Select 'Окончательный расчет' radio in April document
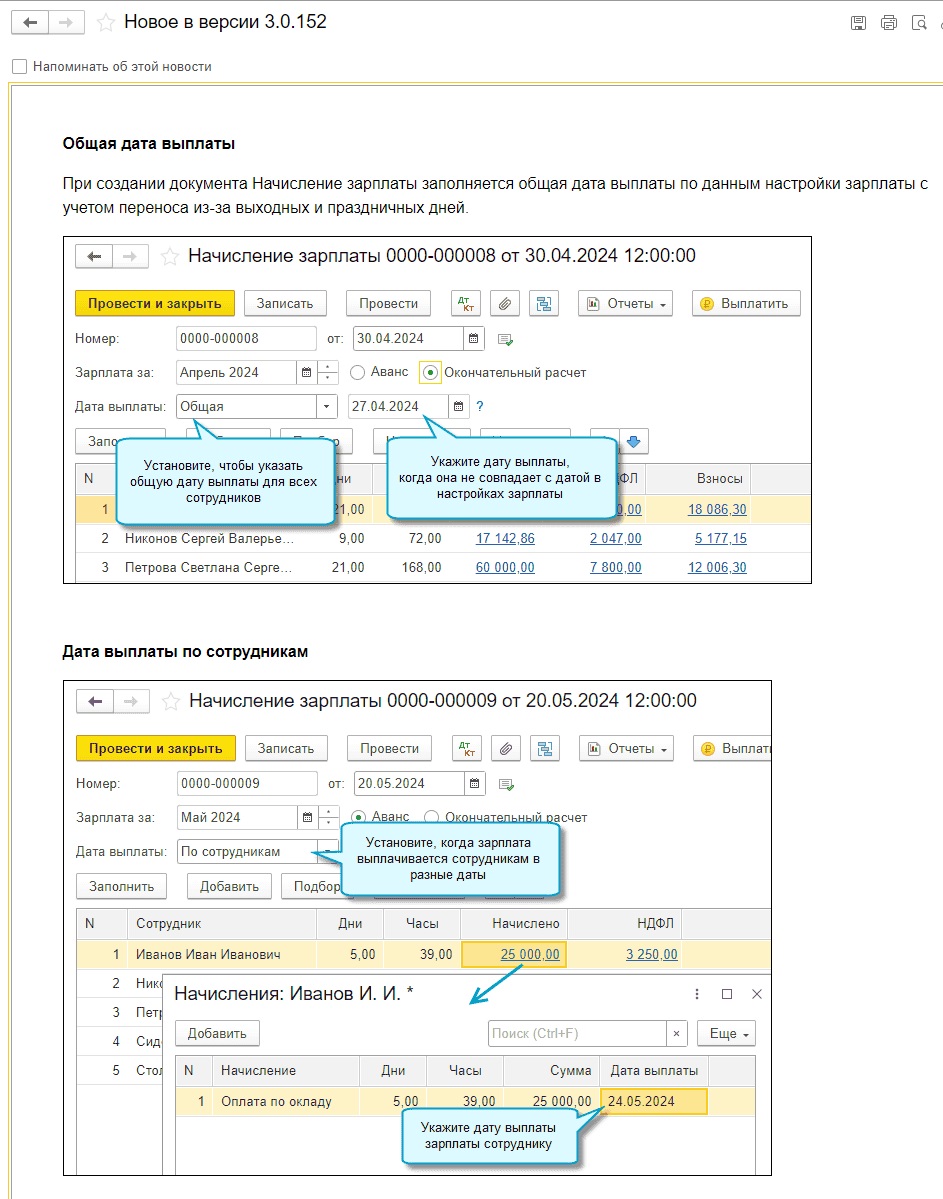Image resolution: width=943 pixels, height=1199 pixels. point(431,372)
